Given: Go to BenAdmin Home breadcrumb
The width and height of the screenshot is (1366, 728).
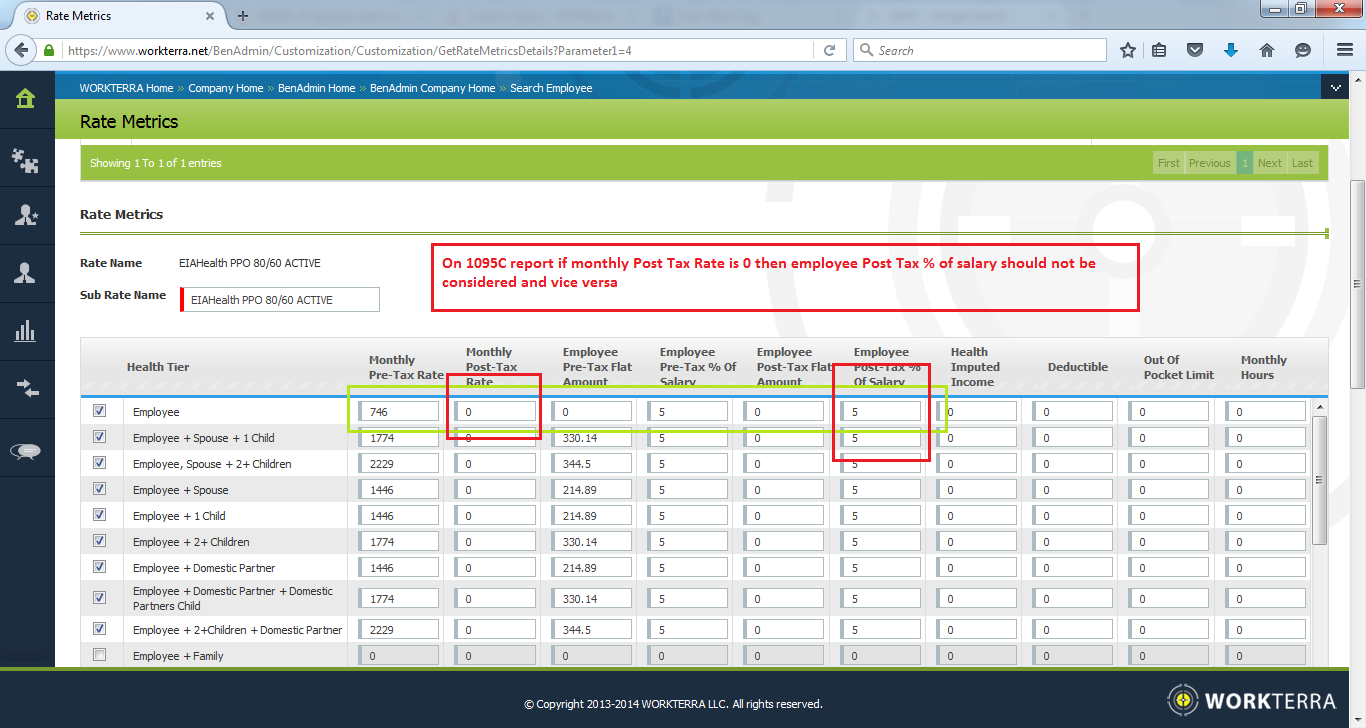Looking at the screenshot, I should (316, 88).
